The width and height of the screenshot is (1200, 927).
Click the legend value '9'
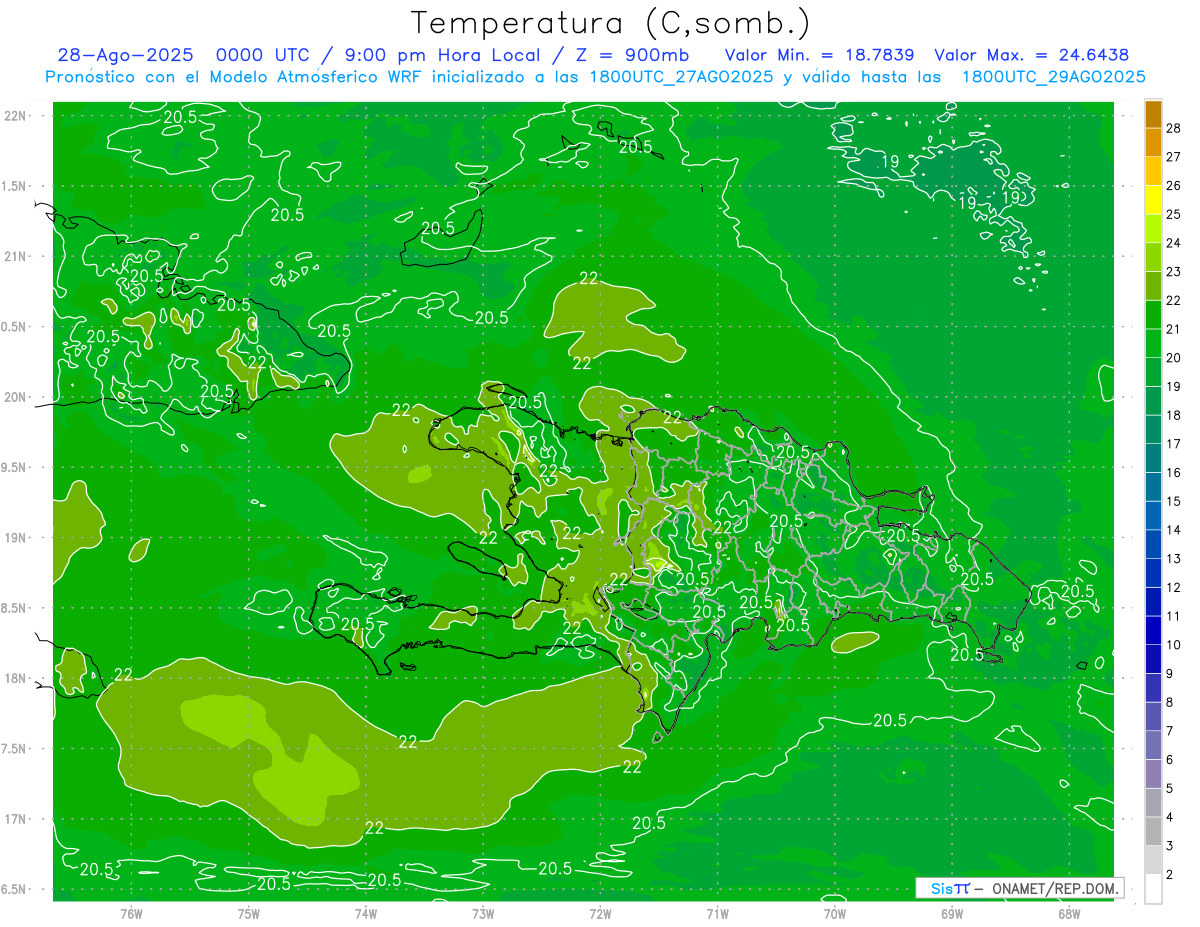[1171, 673]
